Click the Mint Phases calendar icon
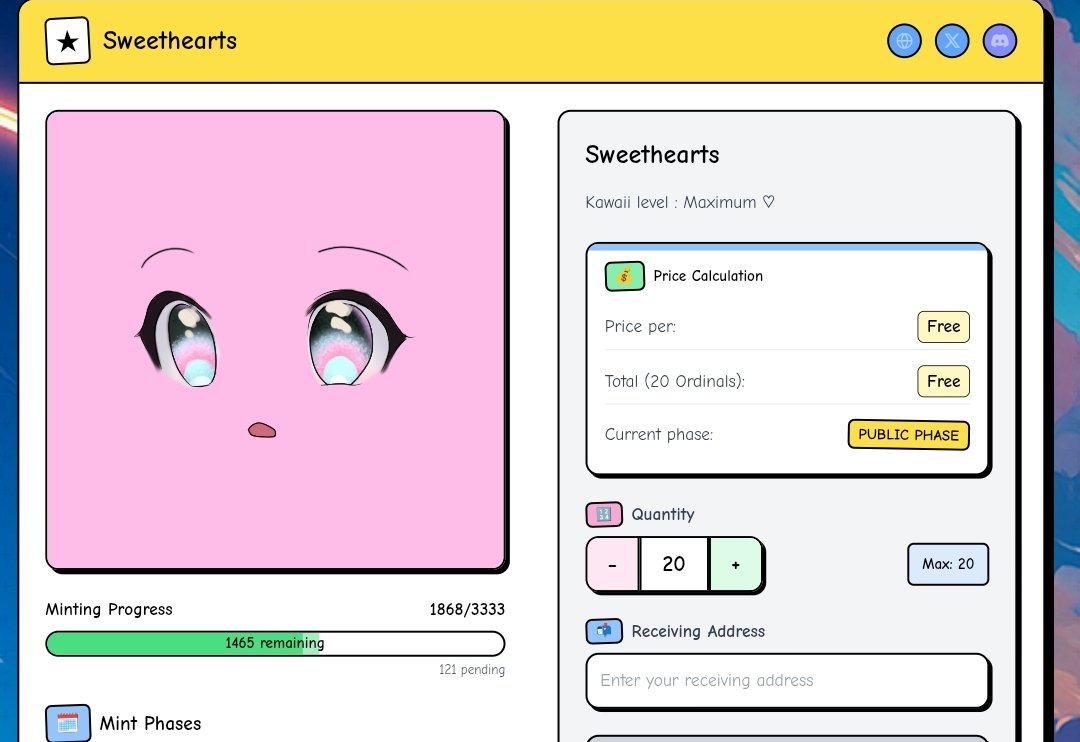Image resolution: width=1080 pixels, height=742 pixels. click(x=68, y=723)
